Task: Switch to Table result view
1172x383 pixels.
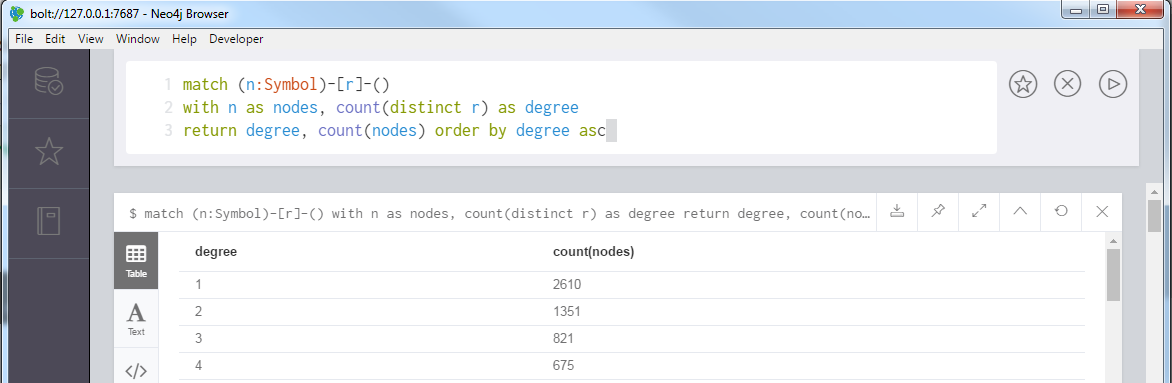Action: pyautogui.click(x=136, y=260)
